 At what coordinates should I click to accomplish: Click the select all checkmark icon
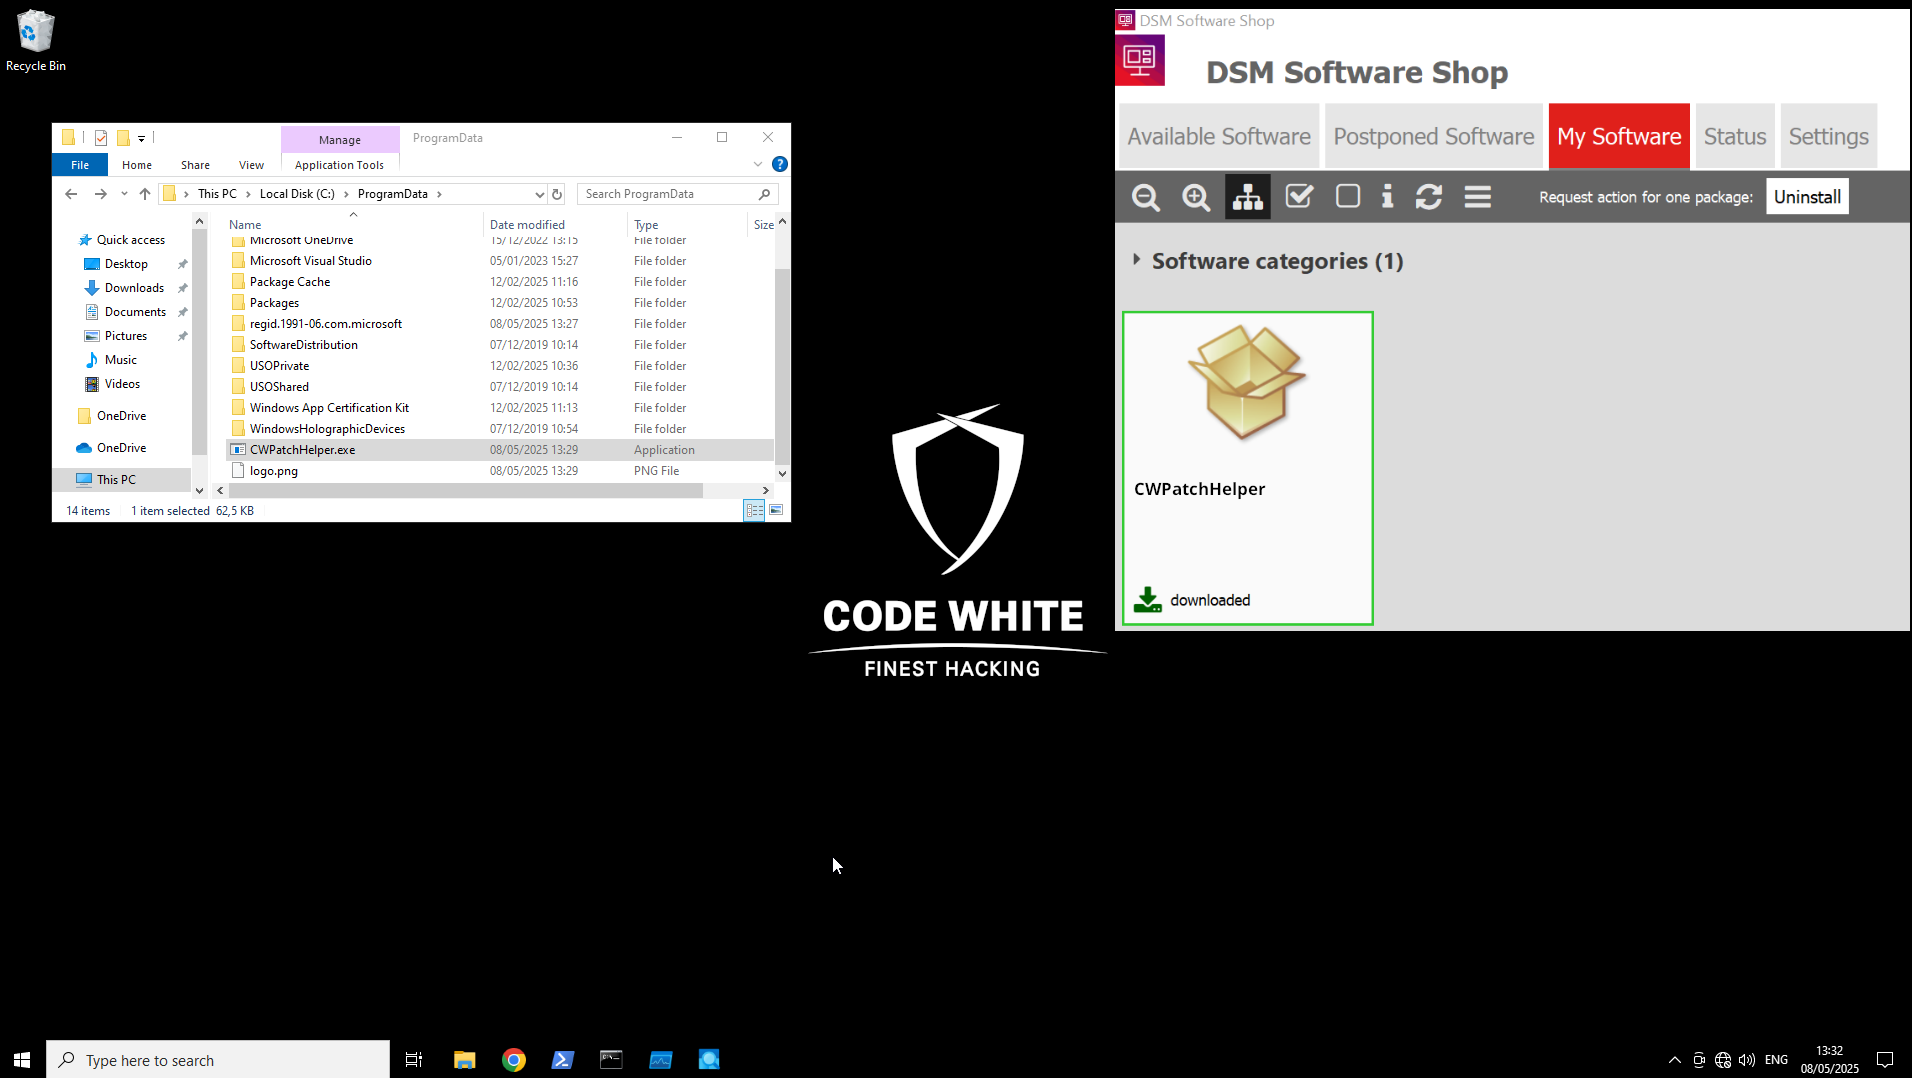pyautogui.click(x=1299, y=197)
